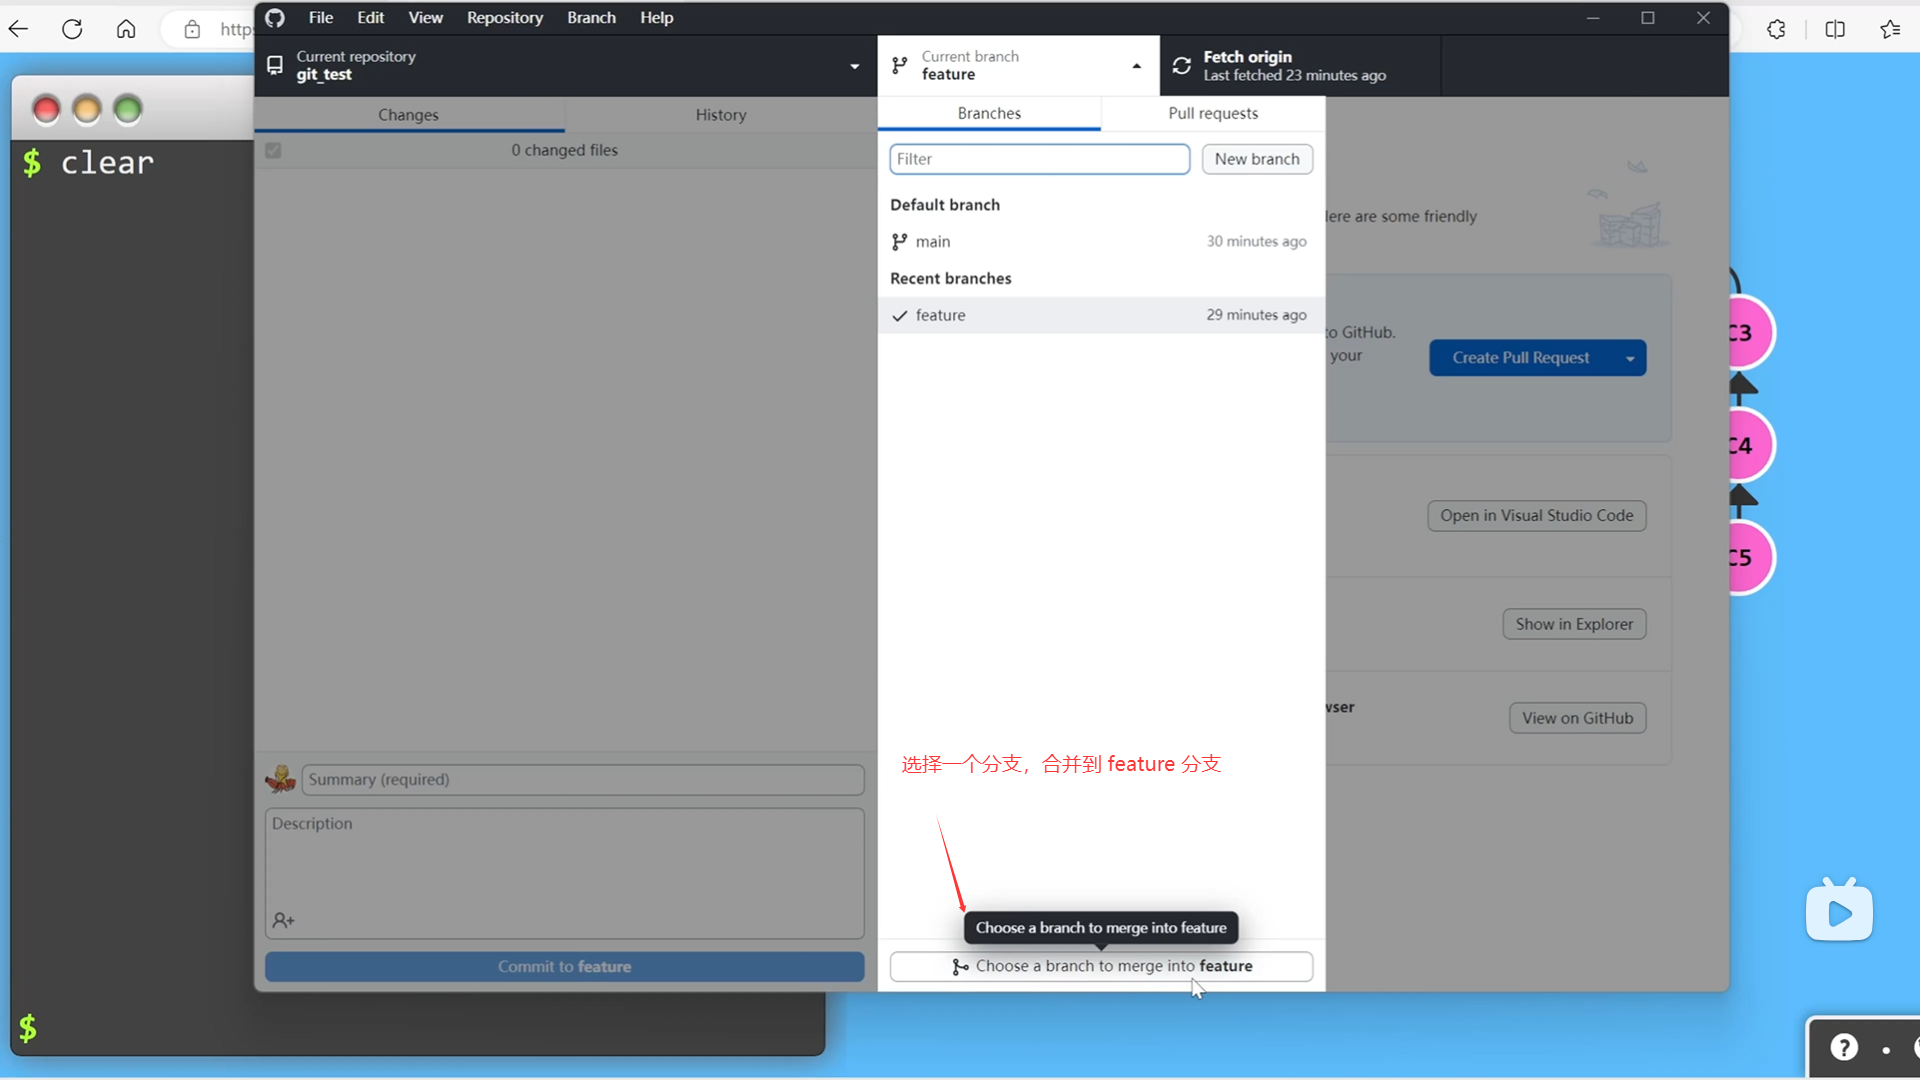Image resolution: width=1920 pixels, height=1080 pixels.
Task: Choose a branch to merge into feature
Action: click(x=1101, y=966)
